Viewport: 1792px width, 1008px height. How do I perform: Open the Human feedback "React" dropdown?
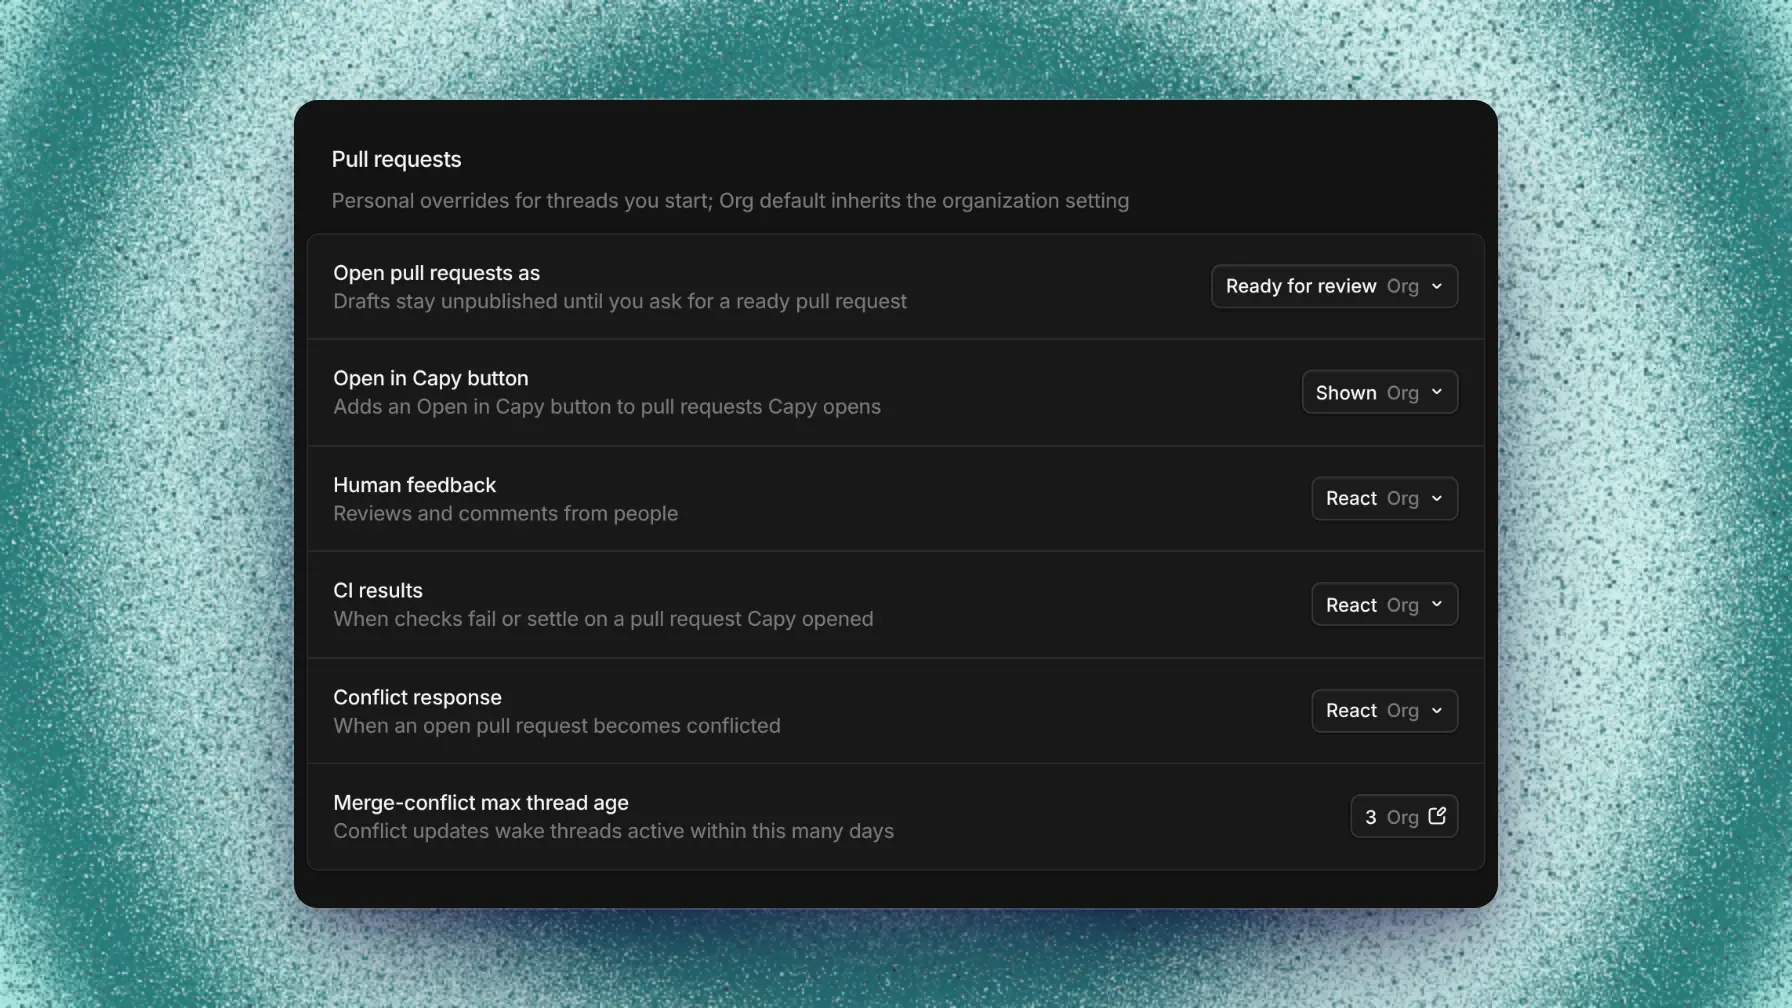(x=1384, y=498)
